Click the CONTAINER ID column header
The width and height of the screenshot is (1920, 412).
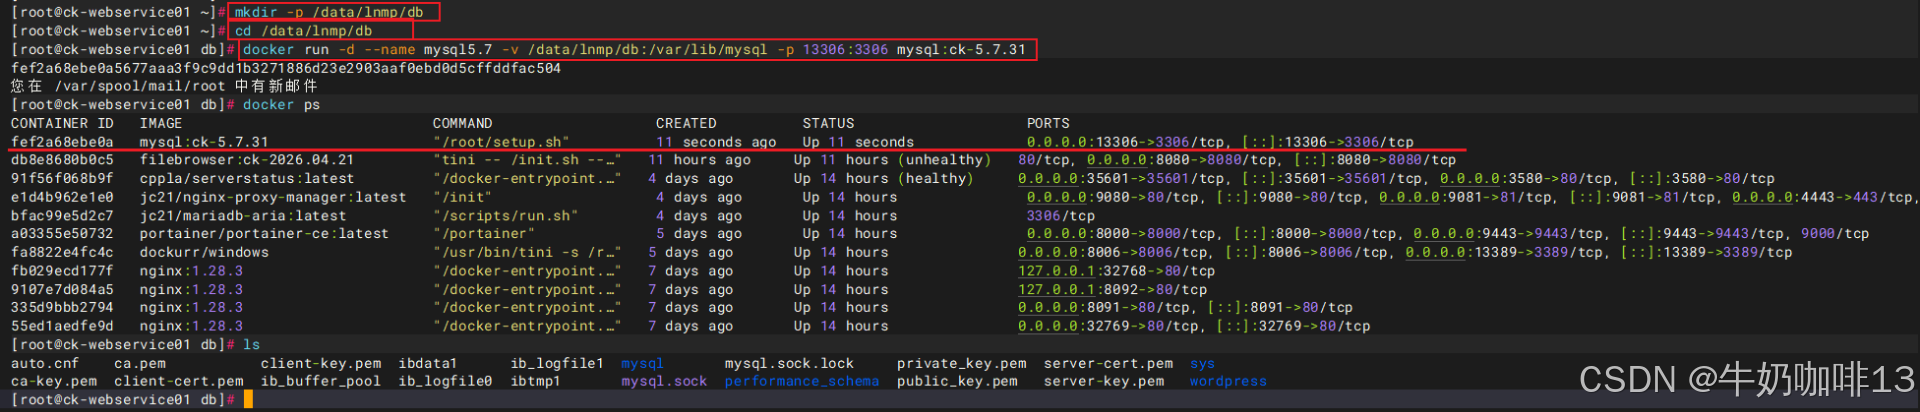(x=62, y=123)
